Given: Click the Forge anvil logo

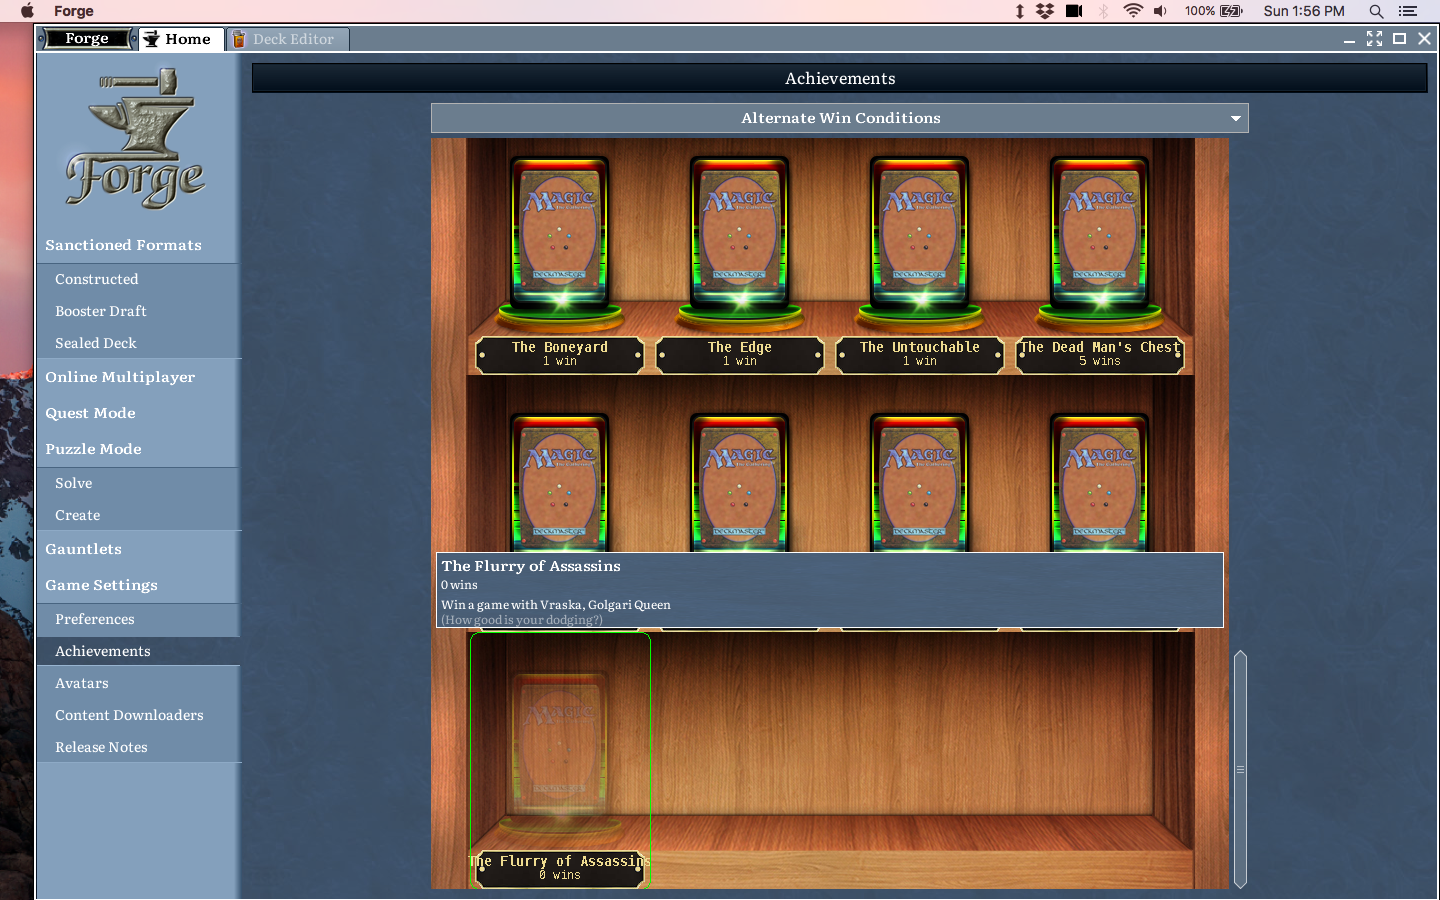Looking at the screenshot, I should click(136, 138).
